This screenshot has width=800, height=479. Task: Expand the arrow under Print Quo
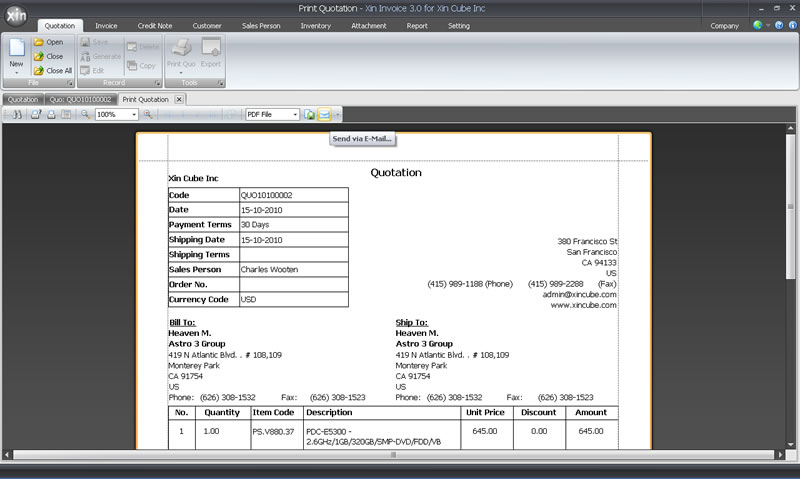[x=181, y=73]
